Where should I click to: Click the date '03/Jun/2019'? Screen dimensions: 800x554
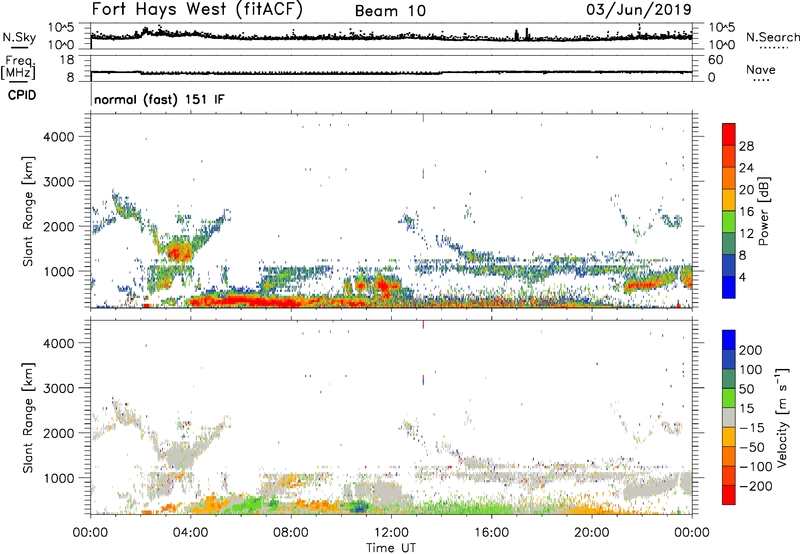(x=638, y=10)
